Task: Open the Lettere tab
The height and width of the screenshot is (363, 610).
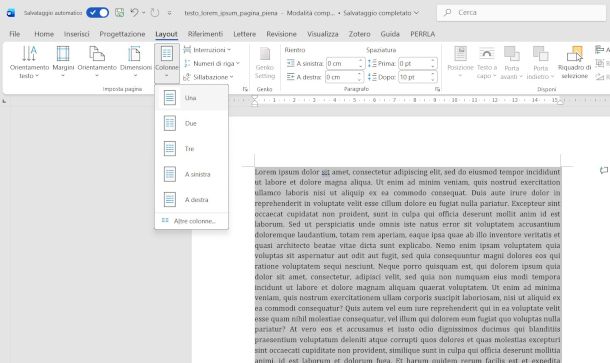Action: [245, 34]
